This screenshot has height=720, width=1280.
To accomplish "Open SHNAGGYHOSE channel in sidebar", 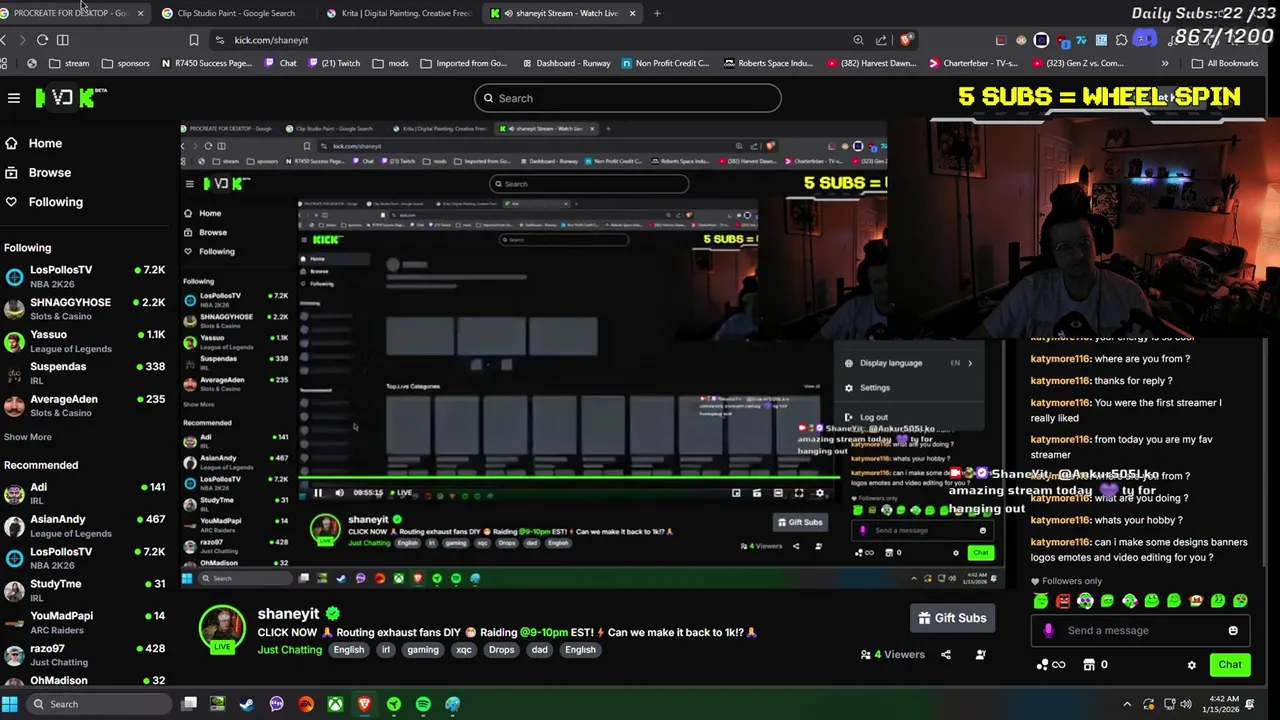I will coord(84,308).
